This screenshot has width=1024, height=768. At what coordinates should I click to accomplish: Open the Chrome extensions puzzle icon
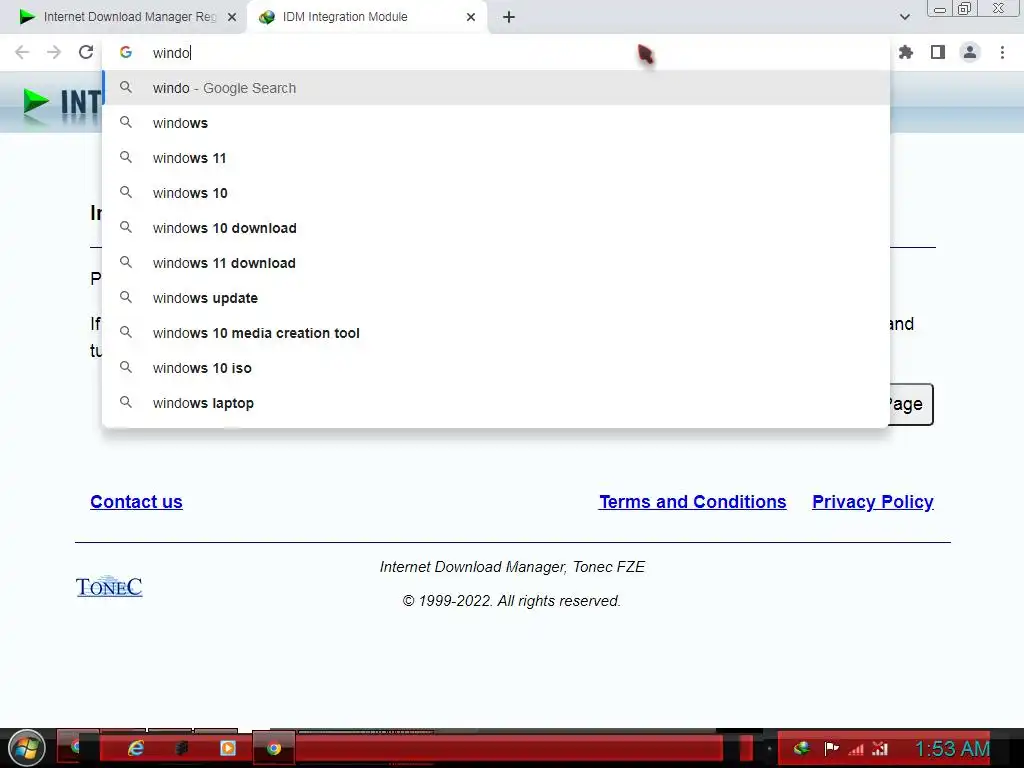click(905, 52)
